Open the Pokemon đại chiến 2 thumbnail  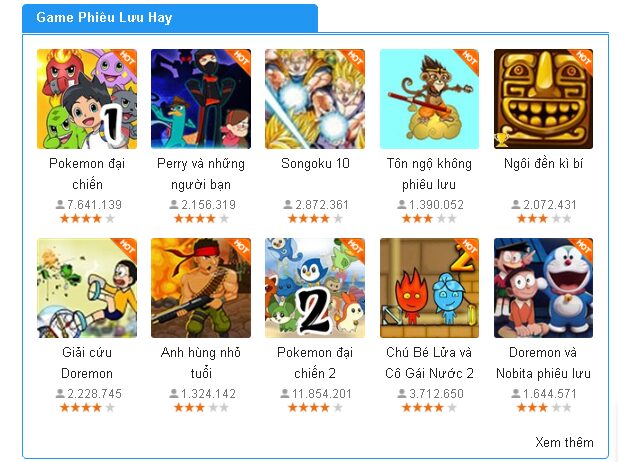[315, 288]
